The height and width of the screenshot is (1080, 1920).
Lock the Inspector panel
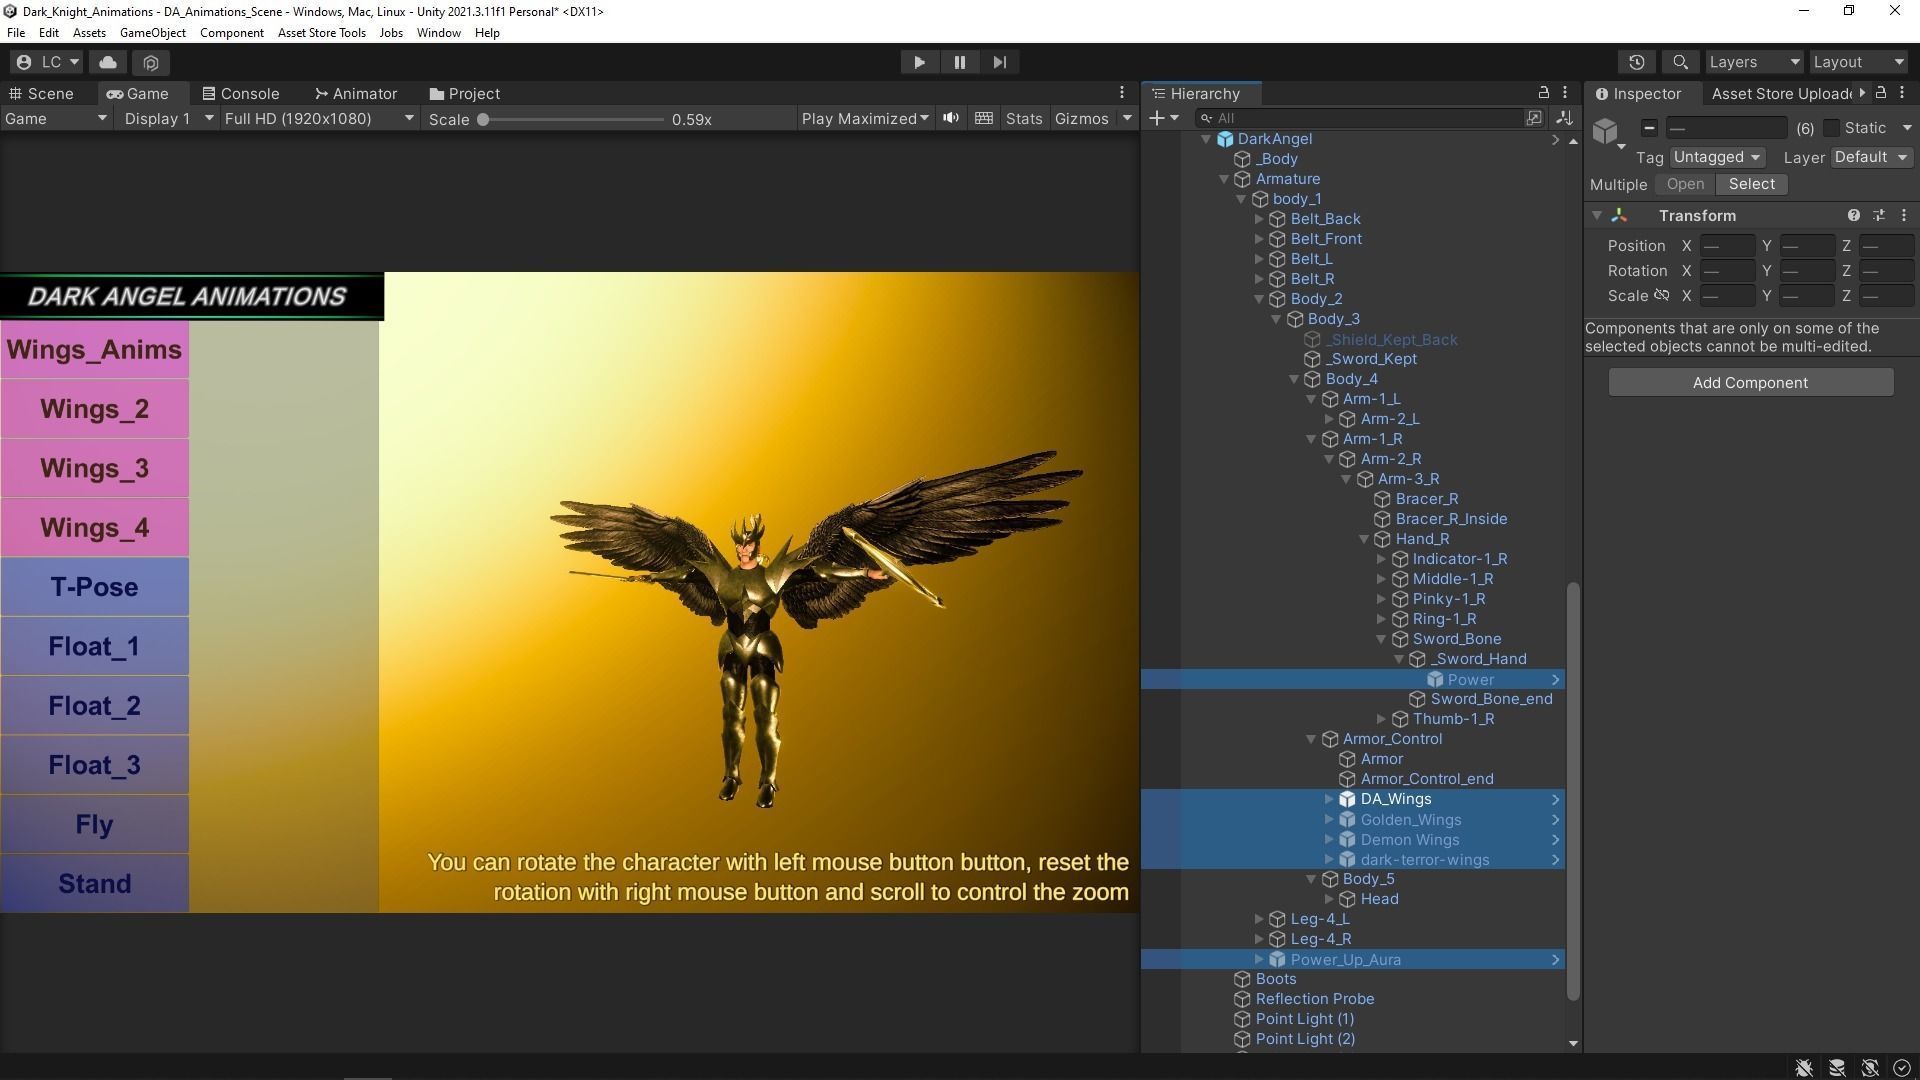coord(1880,92)
